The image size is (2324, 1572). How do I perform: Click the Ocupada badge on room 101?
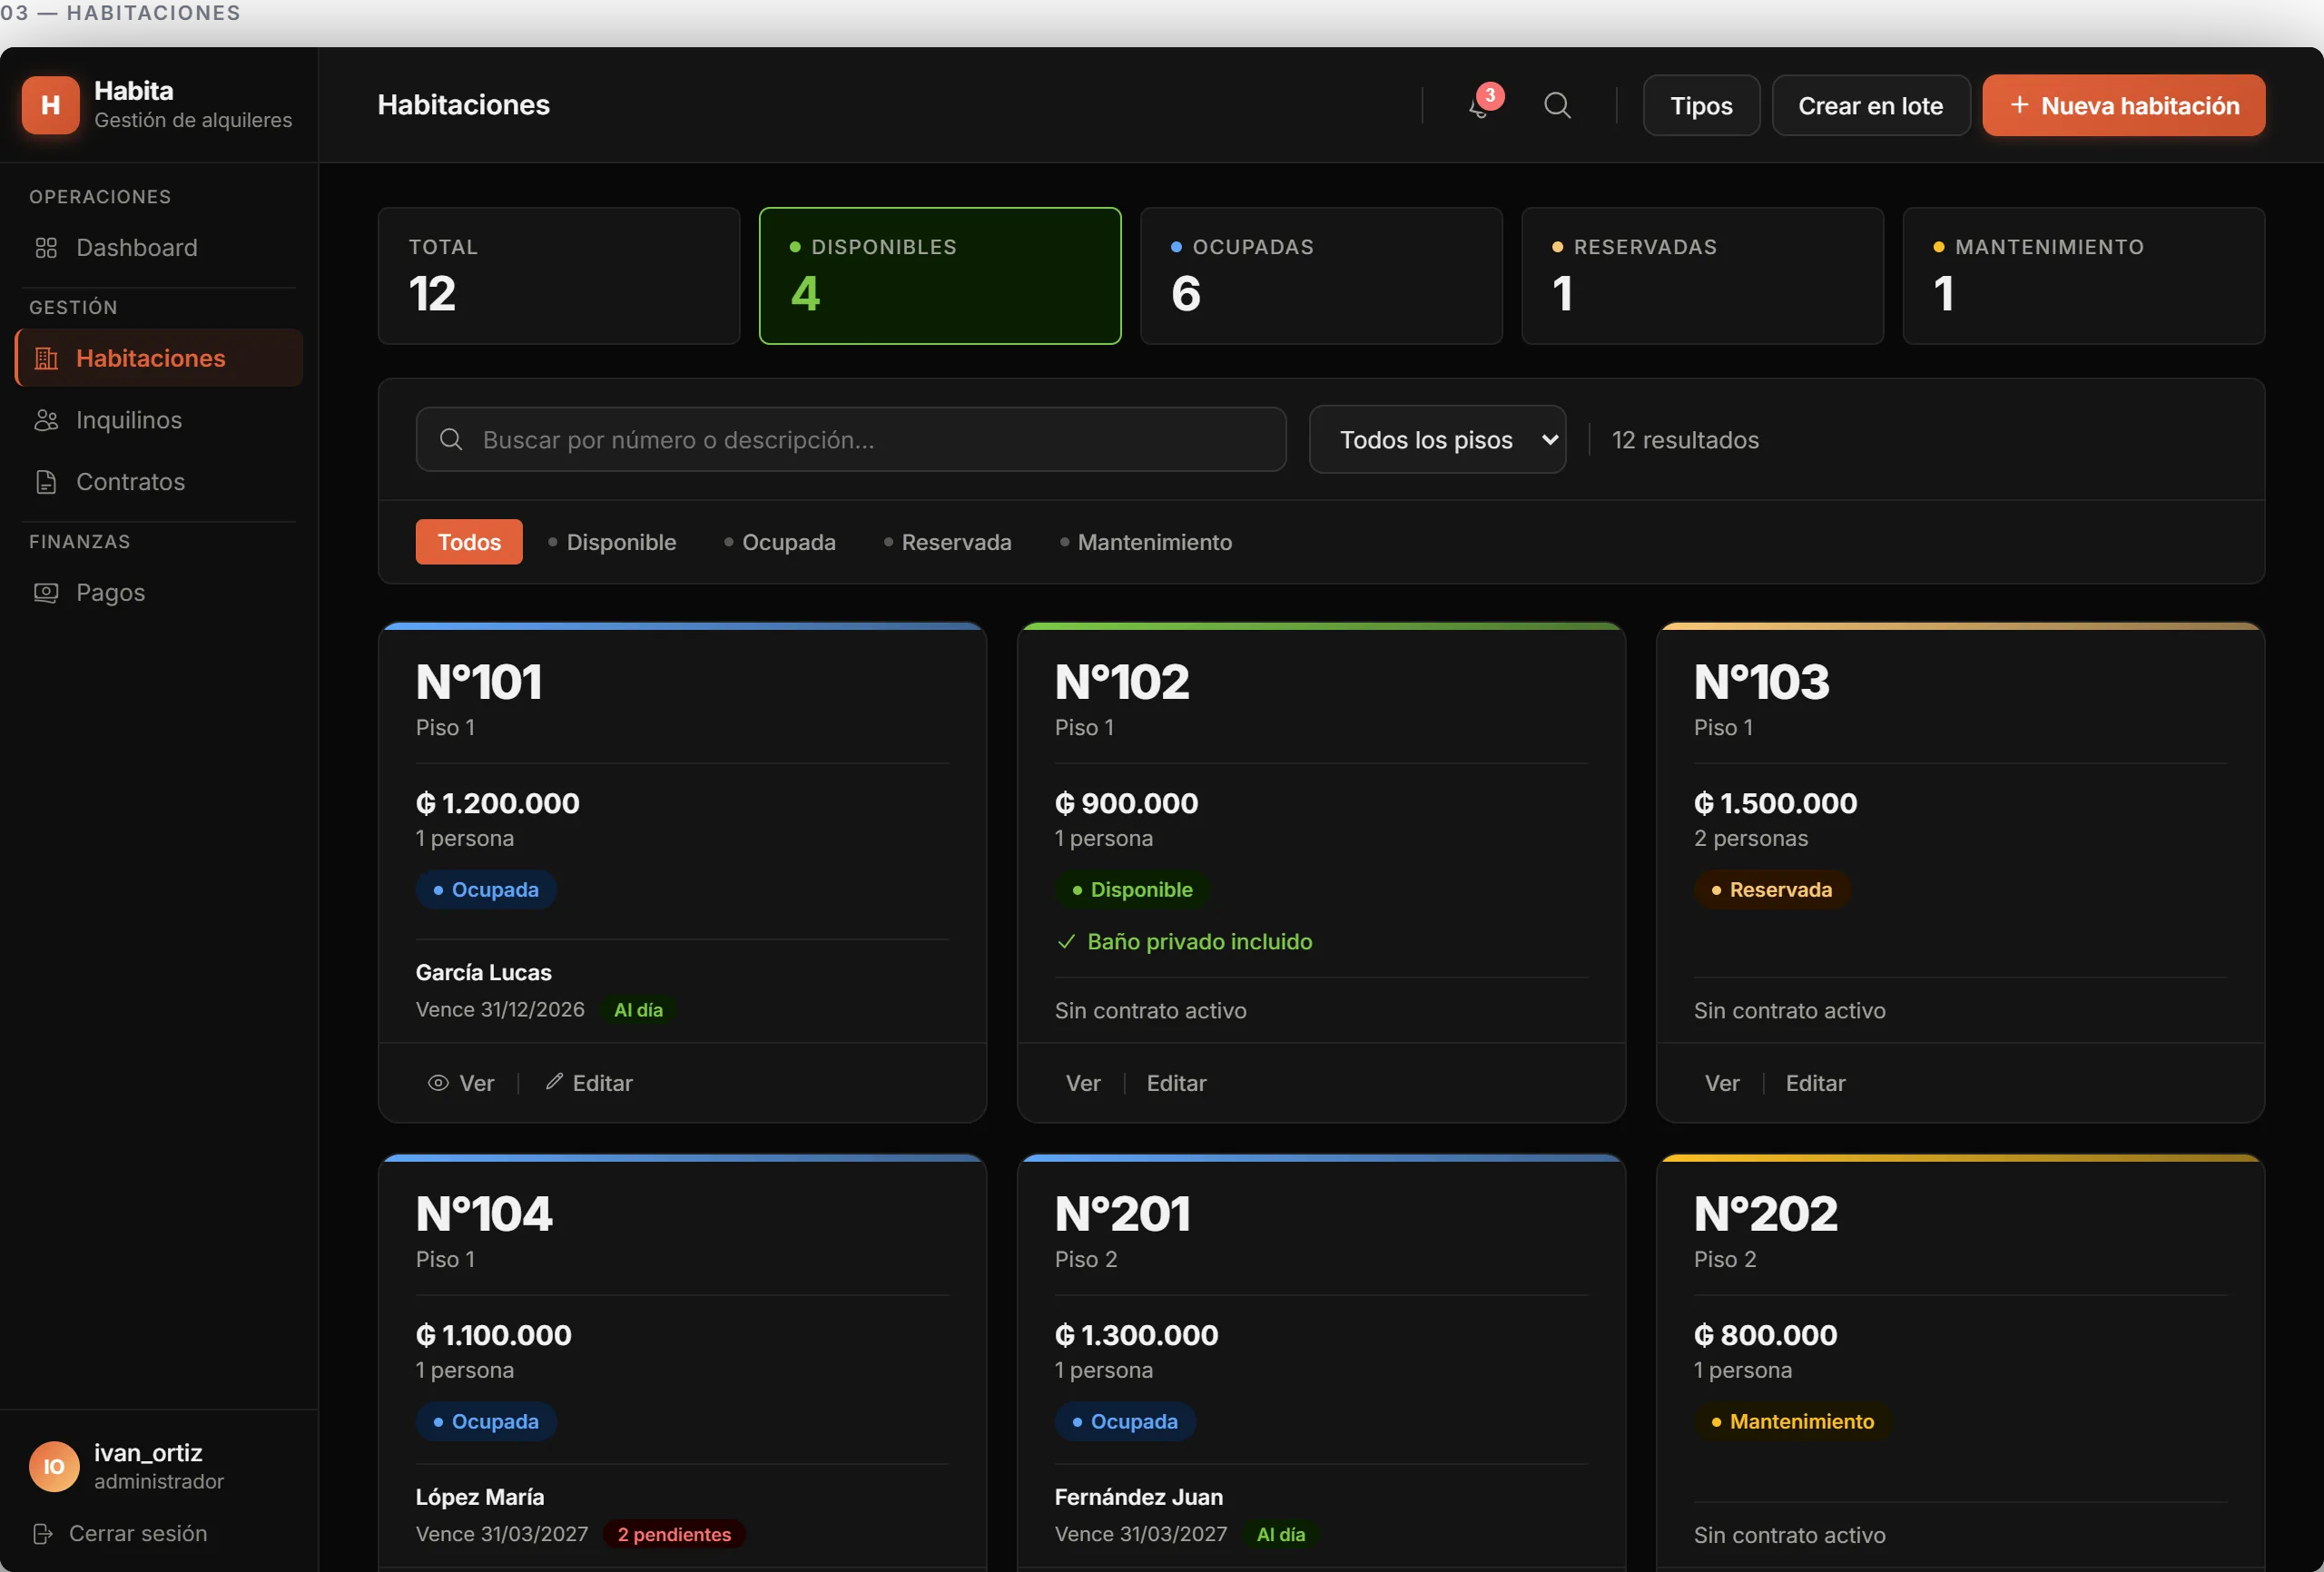[486, 890]
